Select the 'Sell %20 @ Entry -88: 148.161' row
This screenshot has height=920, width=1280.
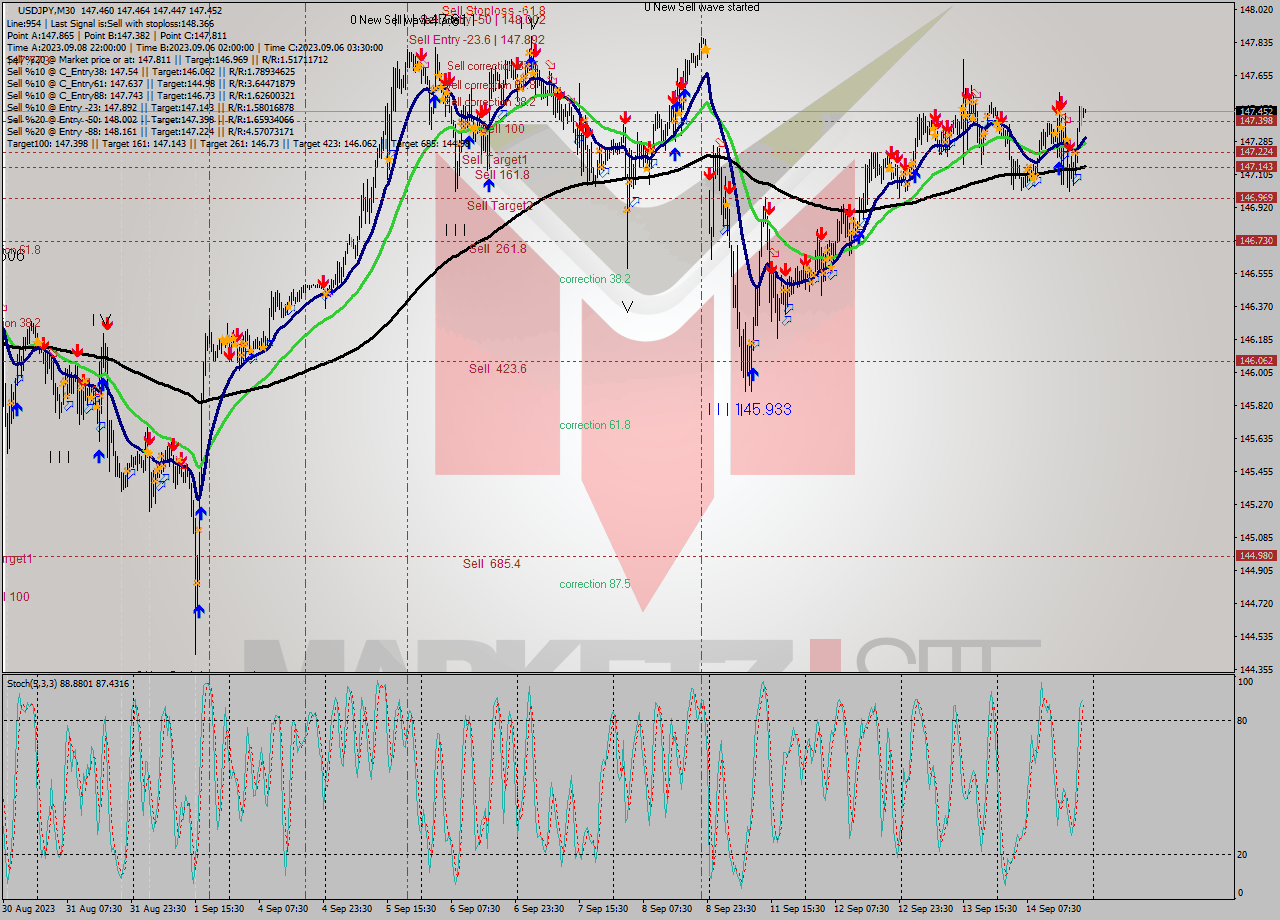point(150,131)
